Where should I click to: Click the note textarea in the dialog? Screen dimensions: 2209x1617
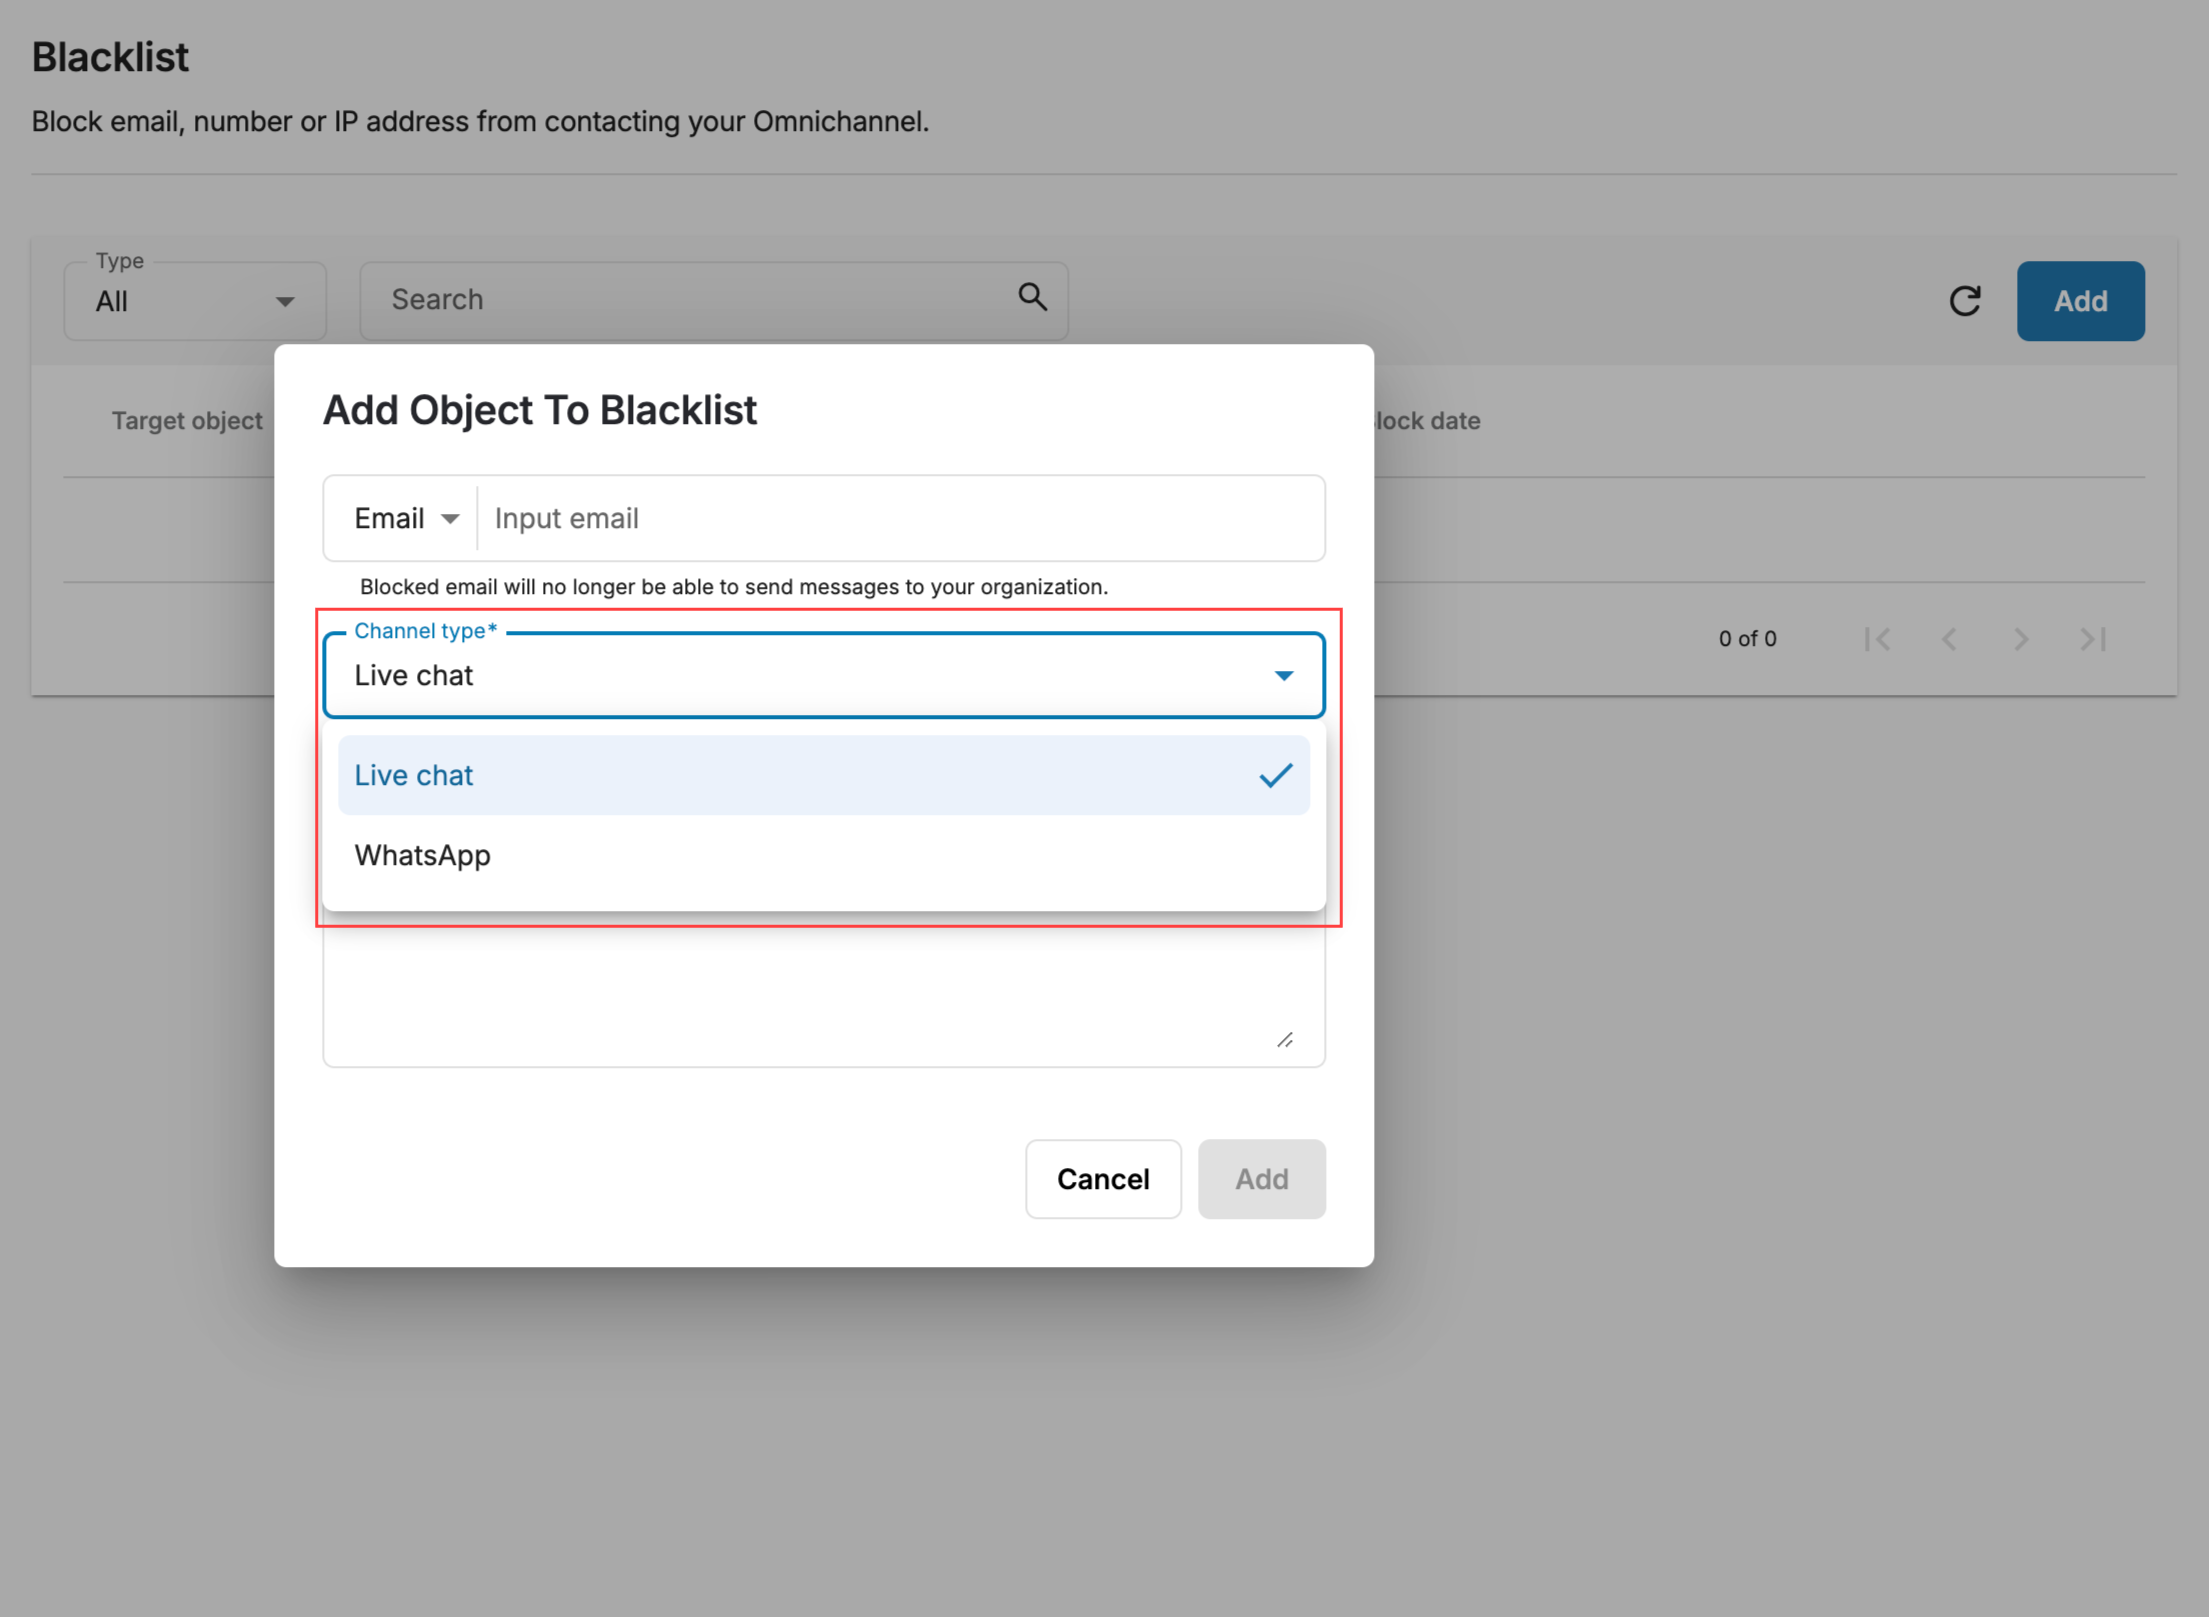click(x=824, y=990)
